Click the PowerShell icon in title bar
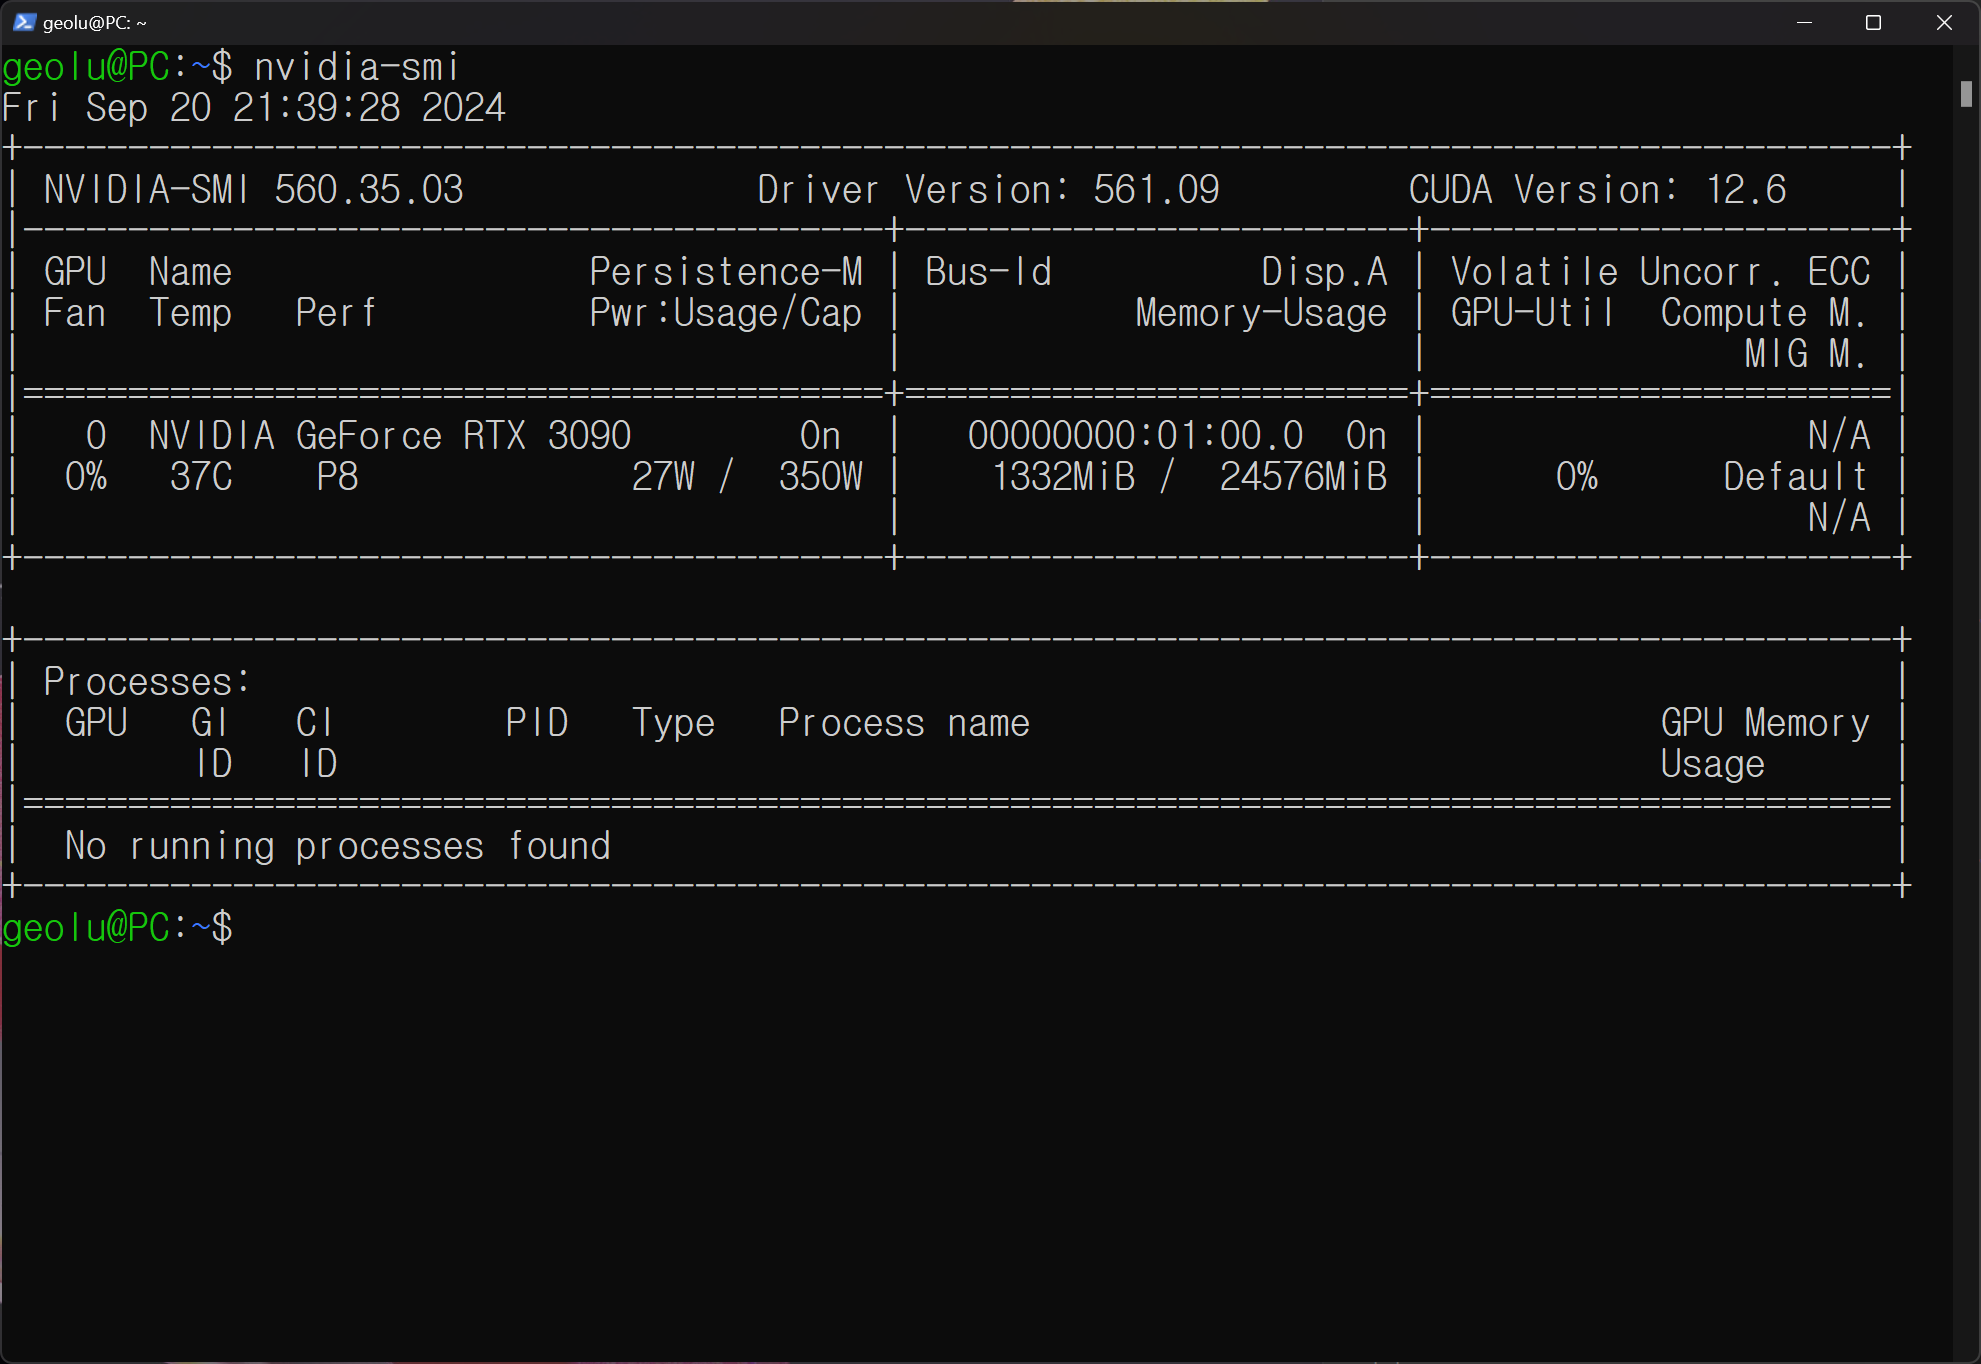The width and height of the screenshot is (1981, 1364). 24,22
